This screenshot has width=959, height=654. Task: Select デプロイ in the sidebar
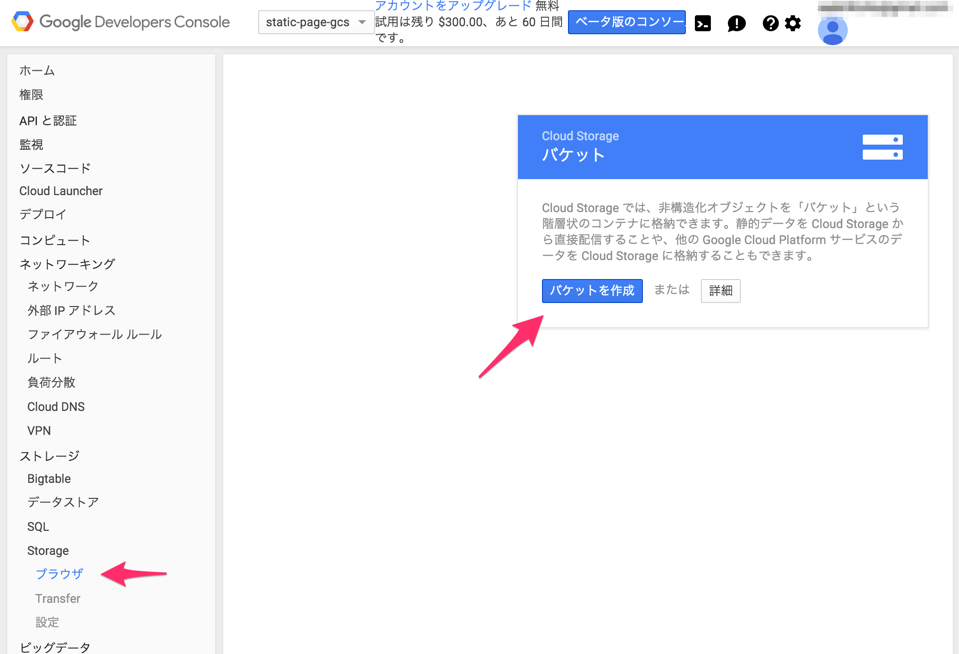[43, 214]
